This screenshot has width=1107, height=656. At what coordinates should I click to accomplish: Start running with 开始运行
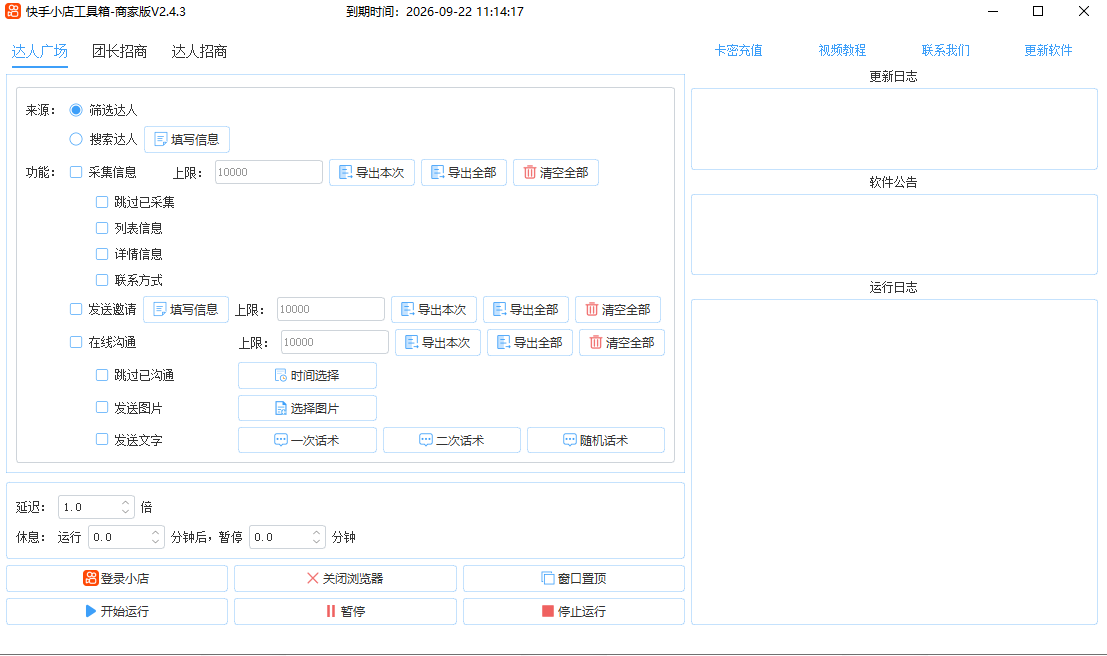click(x=117, y=612)
